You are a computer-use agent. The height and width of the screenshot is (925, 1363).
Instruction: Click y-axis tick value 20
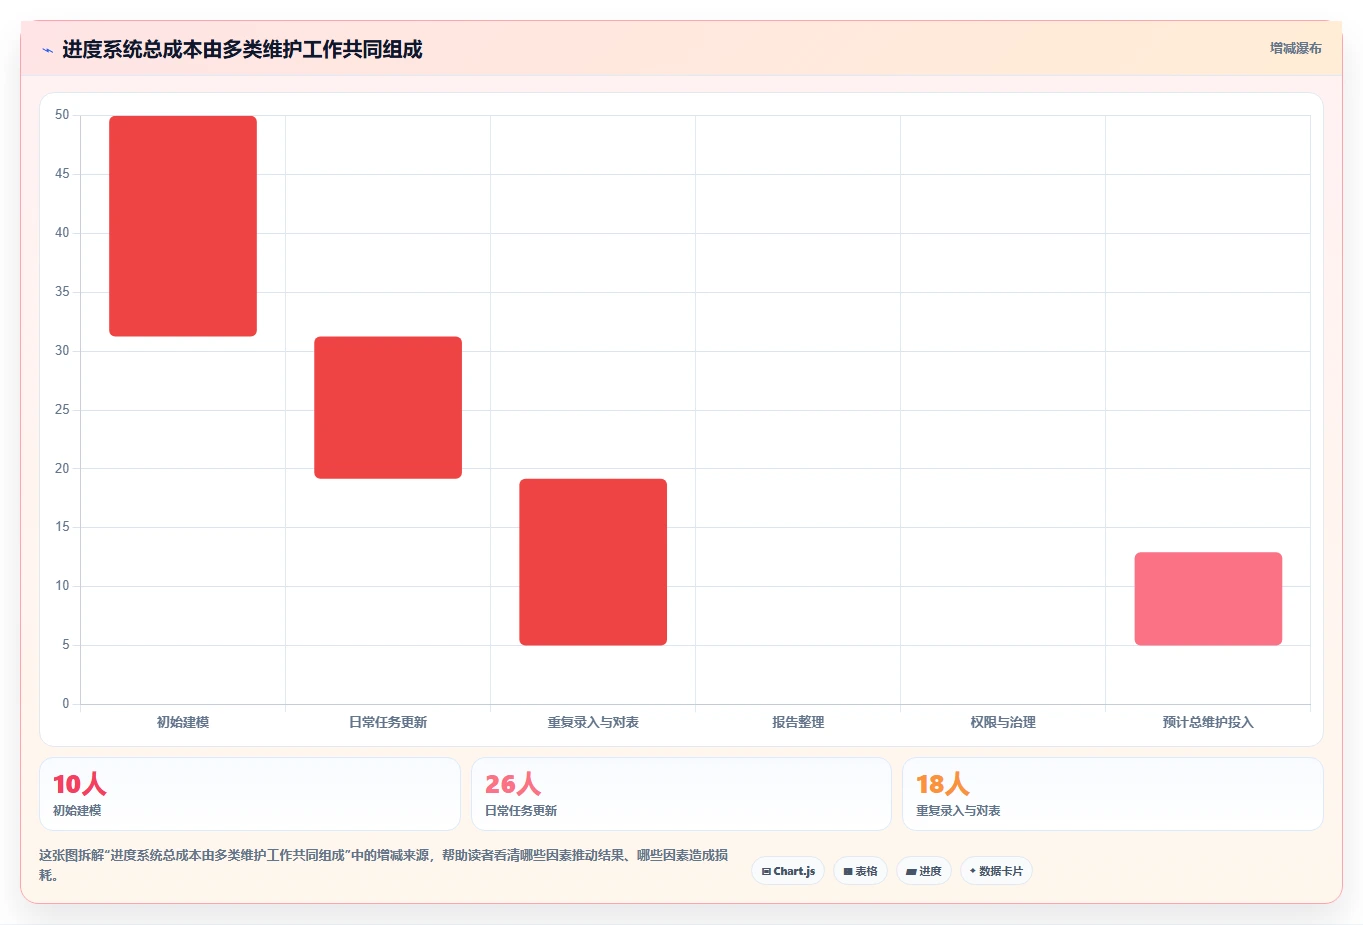pyautogui.click(x=62, y=468)
